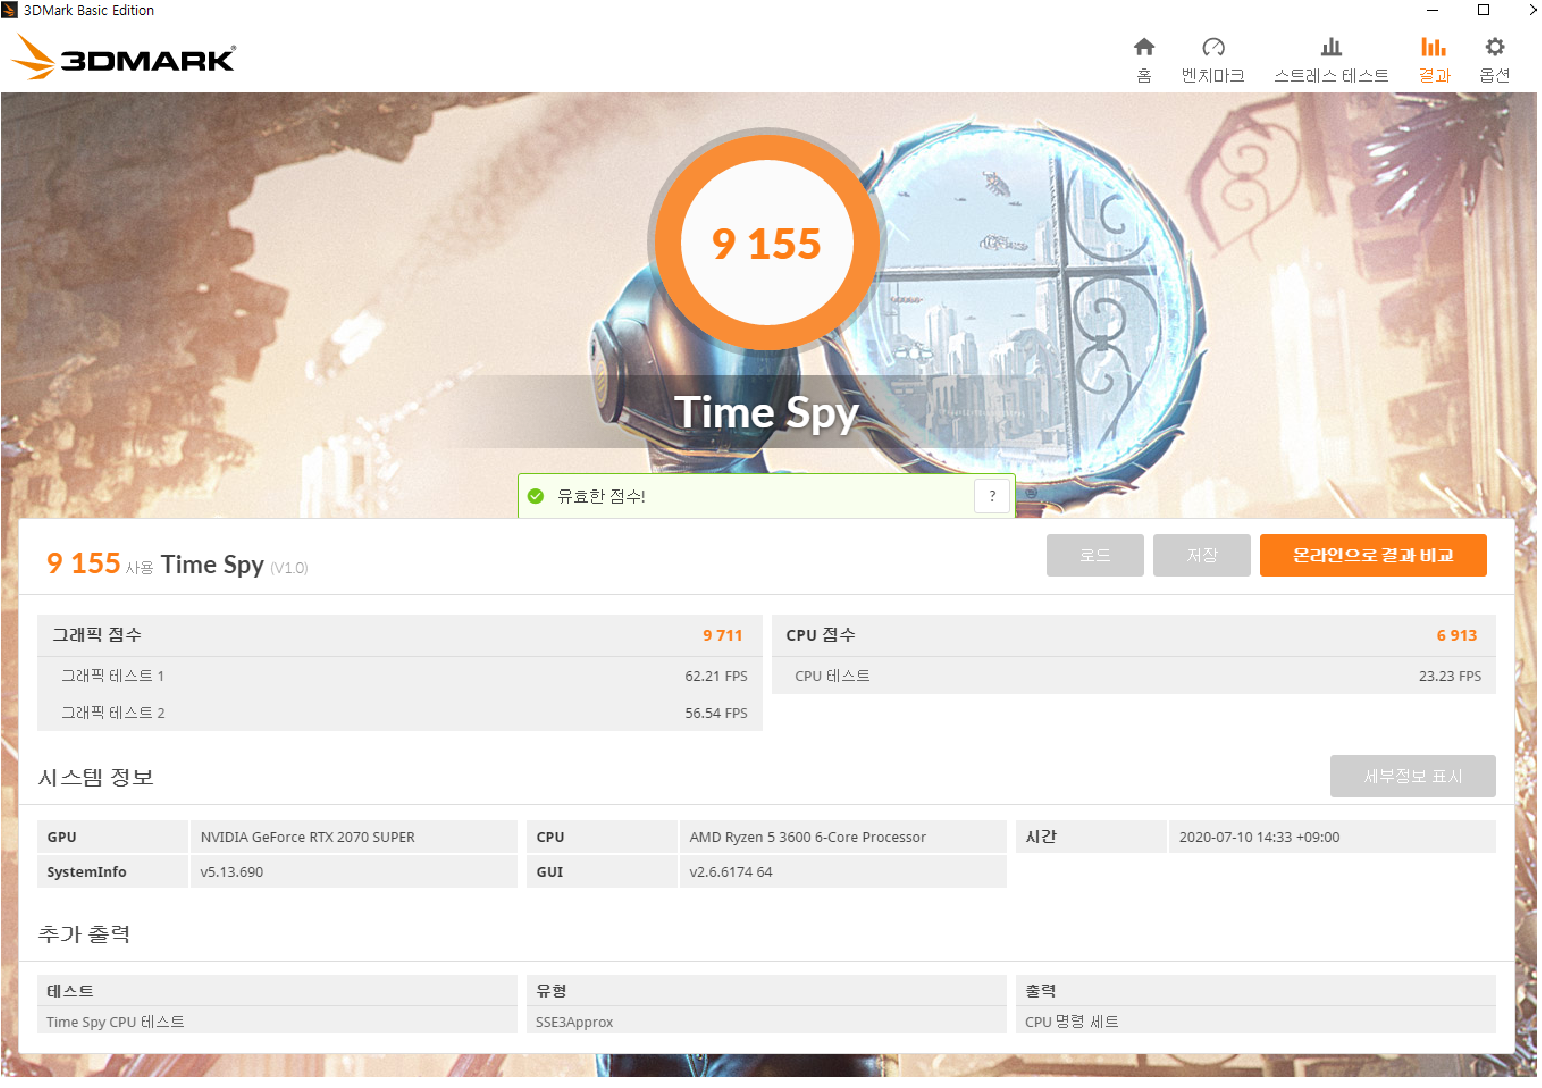Show details with 세부정보 표시 button
This screenshot has width=1542, height=1088.
pos(1412,776)
